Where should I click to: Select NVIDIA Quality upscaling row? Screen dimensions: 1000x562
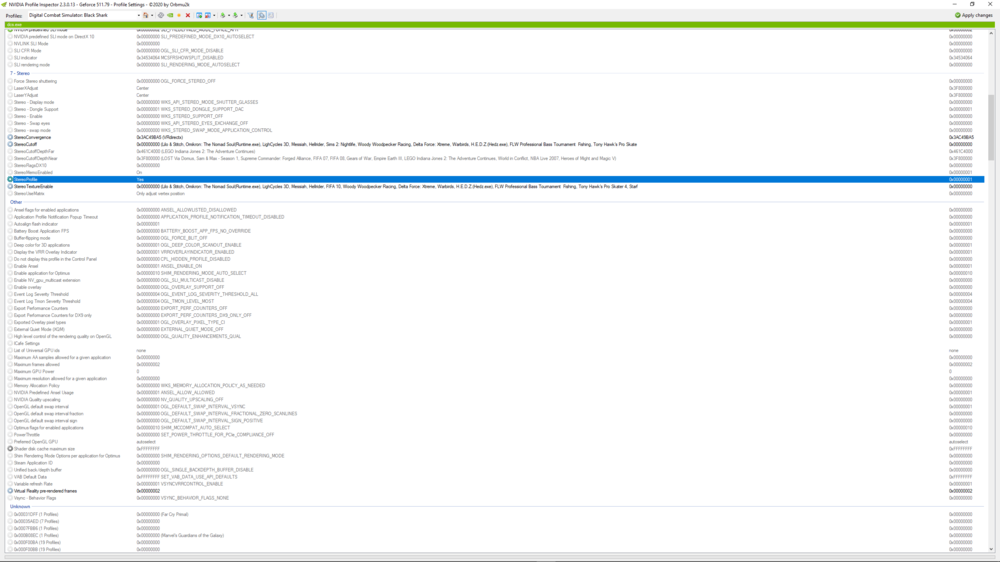click(494, 399)
